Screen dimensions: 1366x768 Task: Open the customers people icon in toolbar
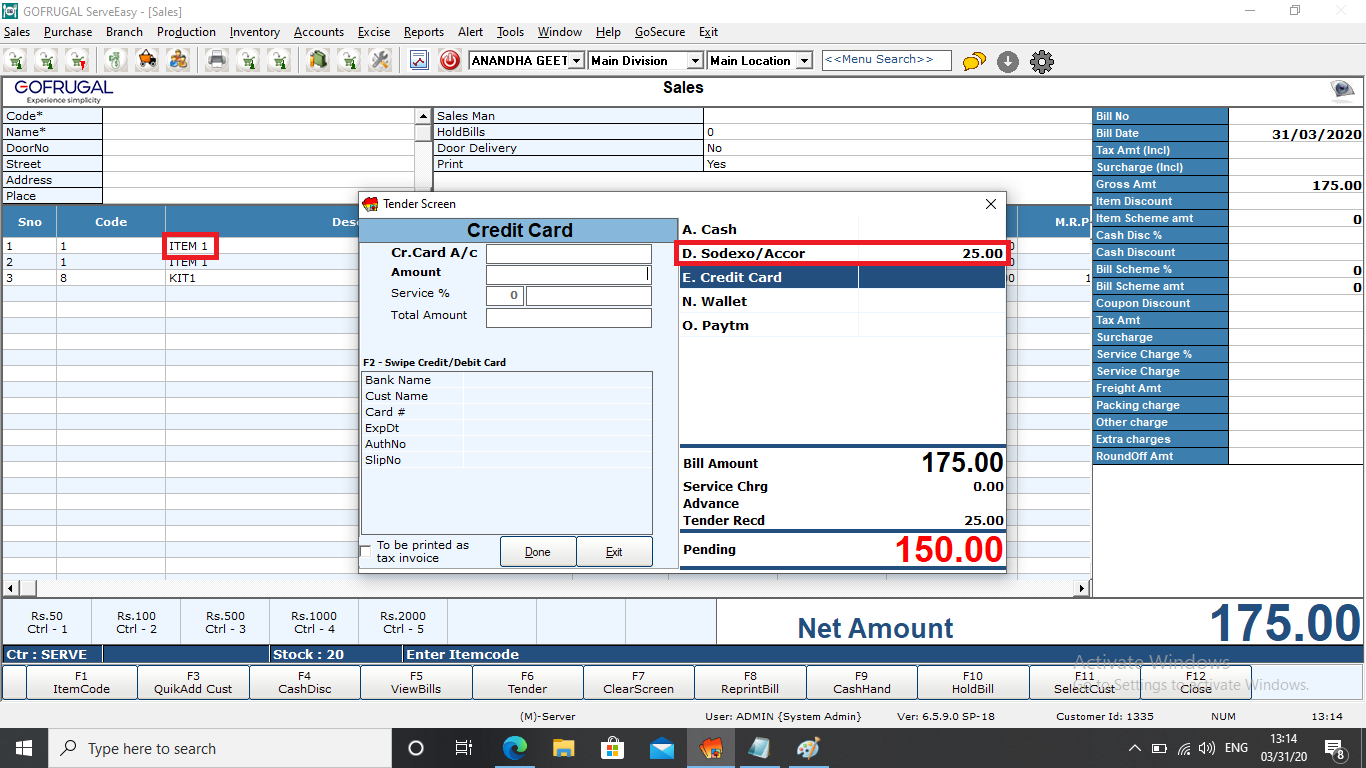pyautogui.click(x=178, y=61)
